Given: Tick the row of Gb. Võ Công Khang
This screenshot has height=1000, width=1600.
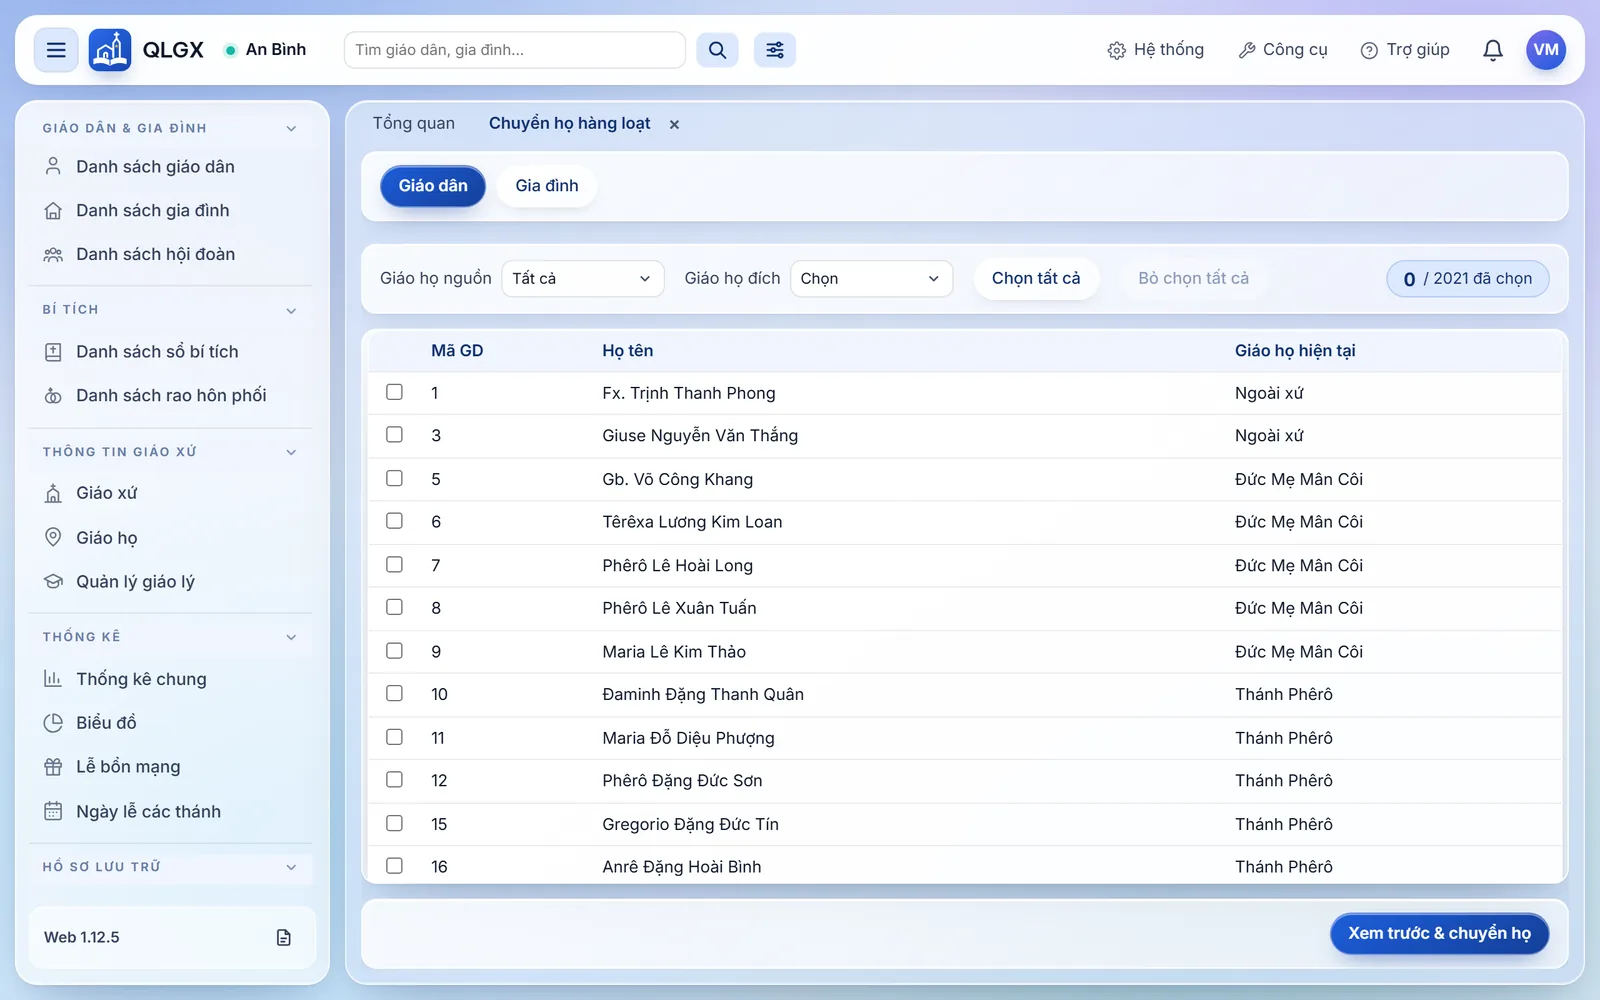Looking at the screenshot, I should (x=395, y=478).
